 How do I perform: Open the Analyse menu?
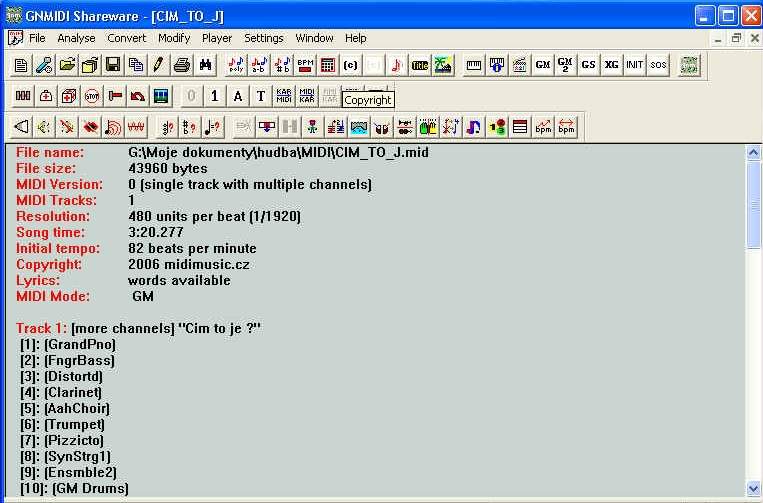pos(76,38)
